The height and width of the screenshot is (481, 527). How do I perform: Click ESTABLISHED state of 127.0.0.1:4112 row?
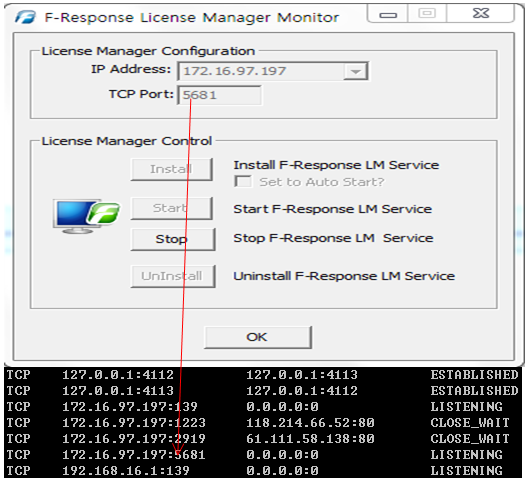tap(475, 374)
